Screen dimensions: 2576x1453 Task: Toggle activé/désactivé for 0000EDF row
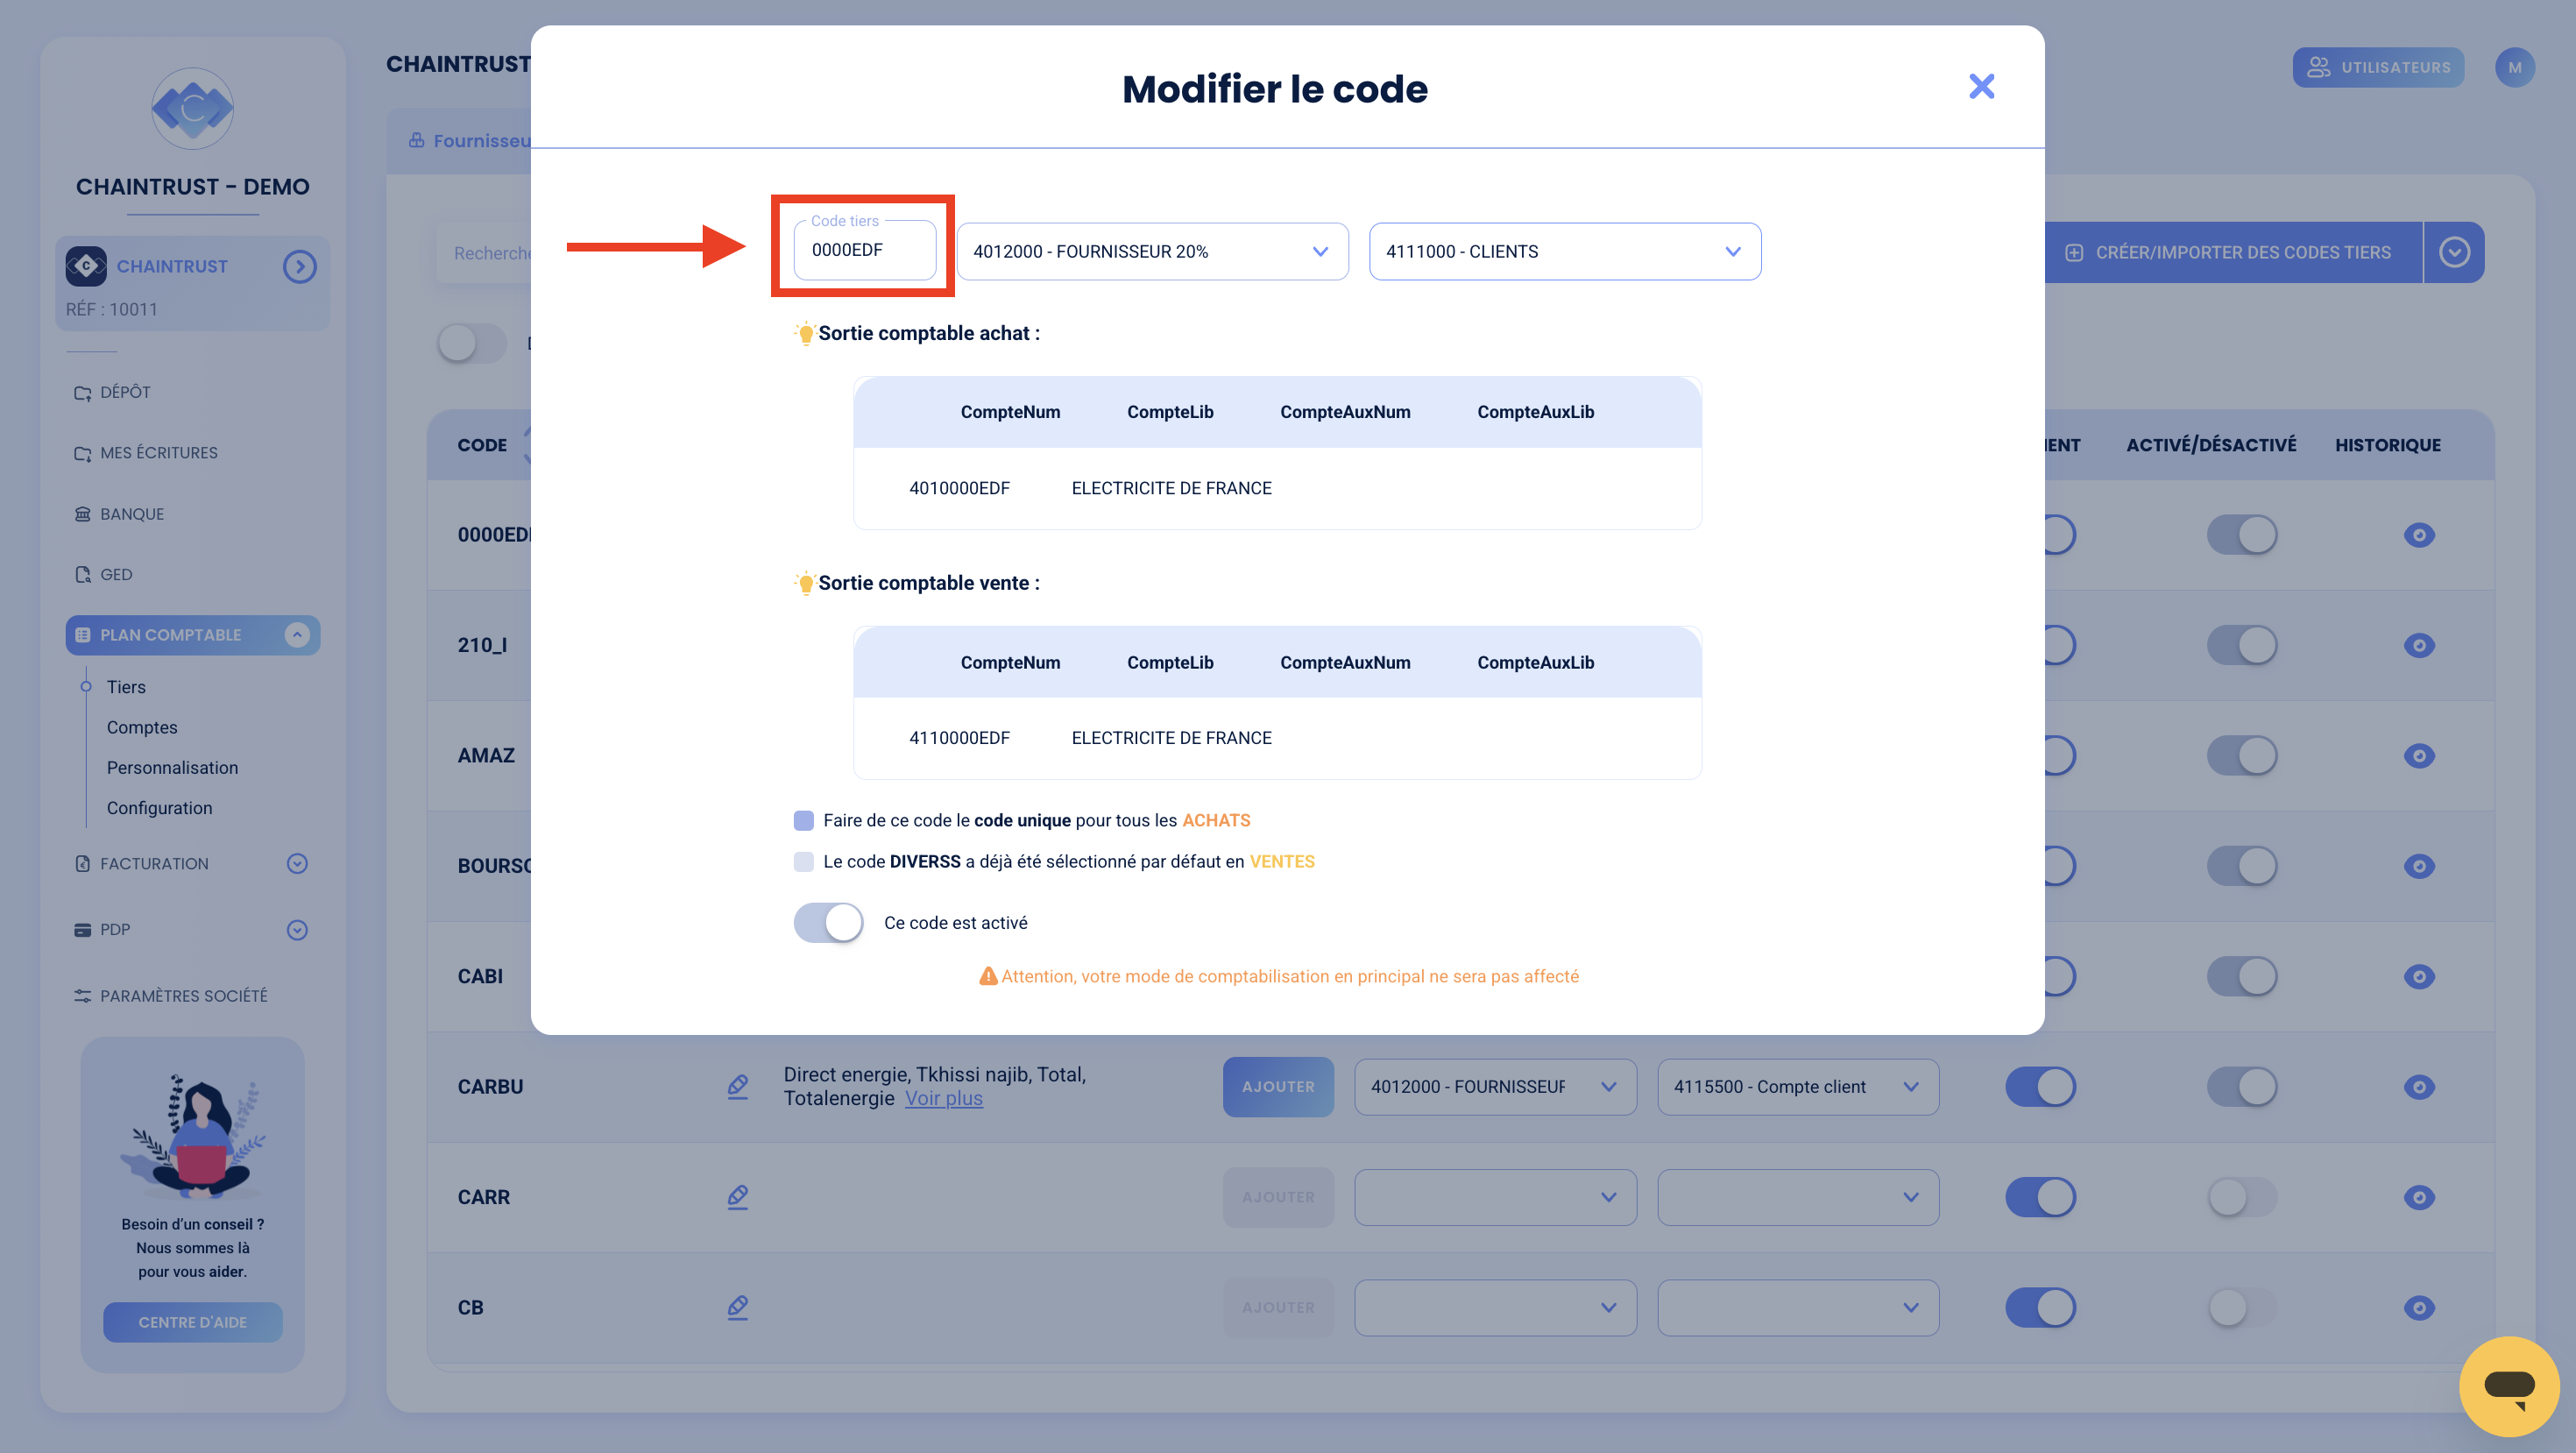[2241, 534]
